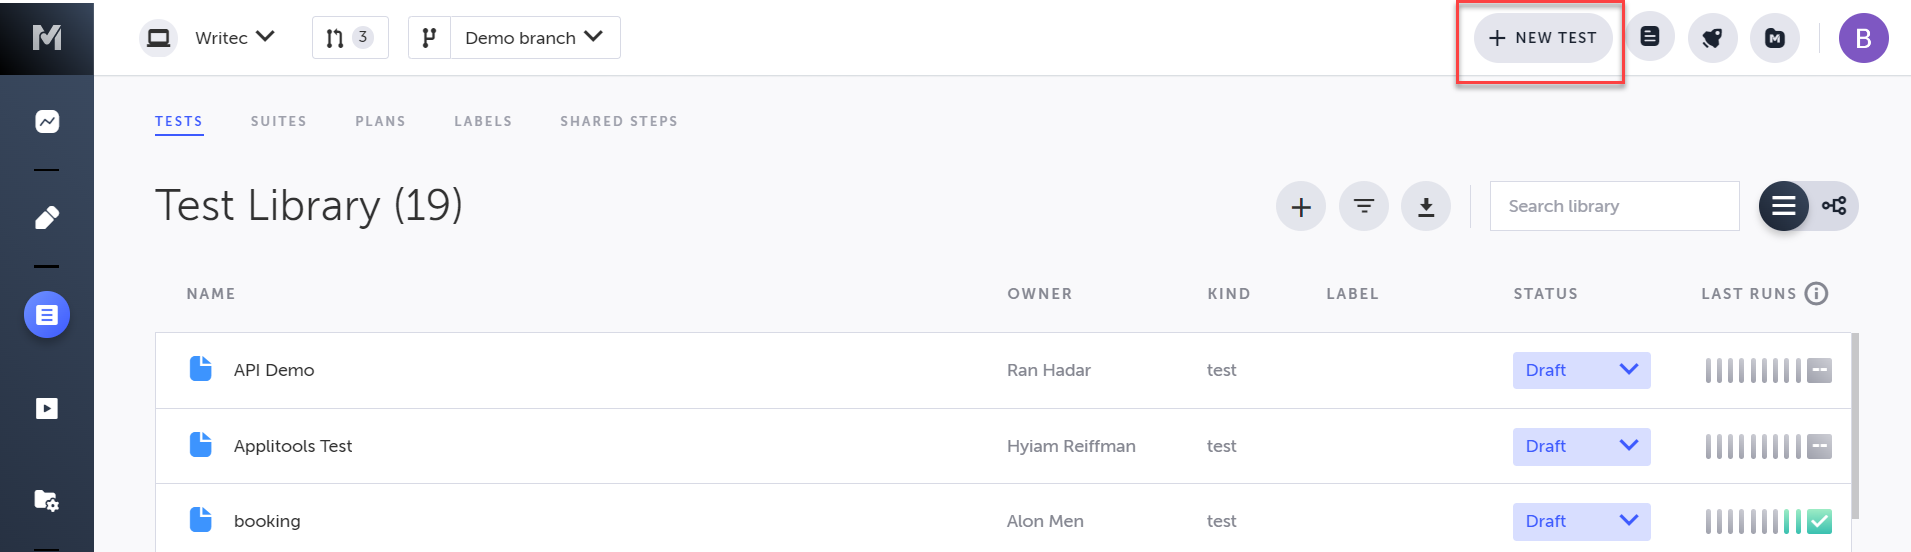1911x552 pixels.
Task: Switch to list view toggle
Action: point(1783,207)
